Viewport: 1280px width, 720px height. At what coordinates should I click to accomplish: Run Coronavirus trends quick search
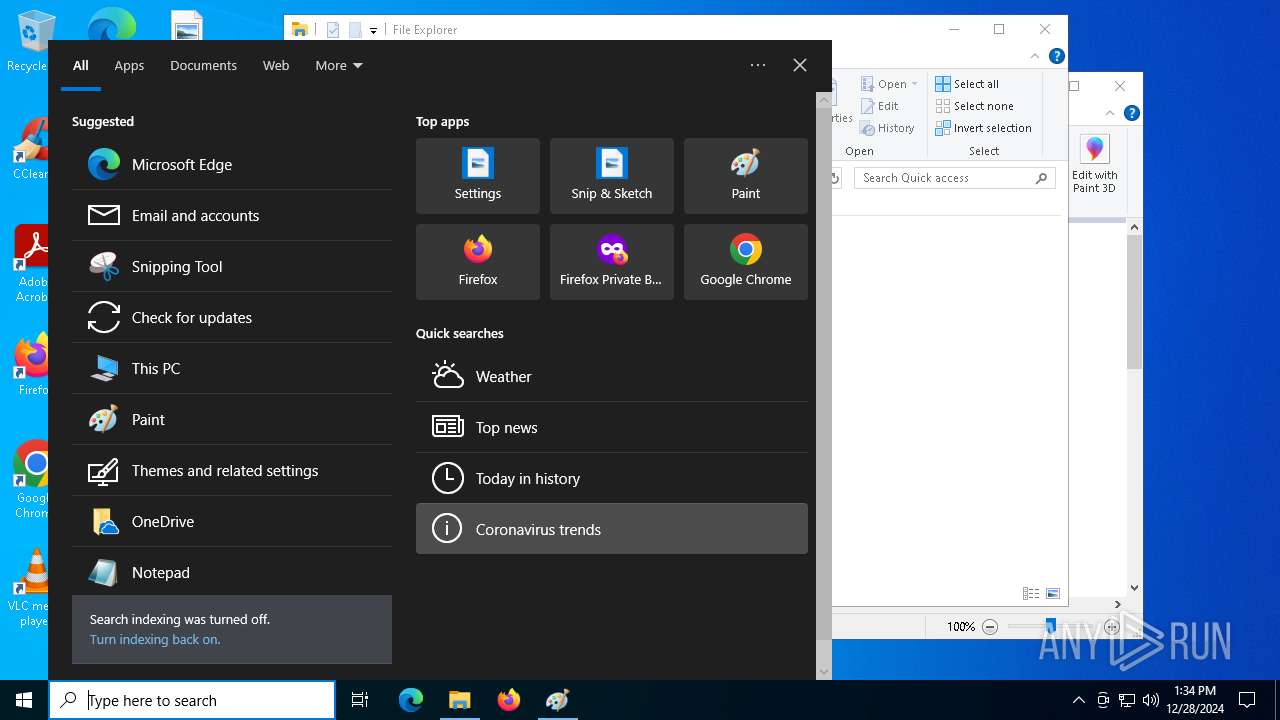coord(612,529)
